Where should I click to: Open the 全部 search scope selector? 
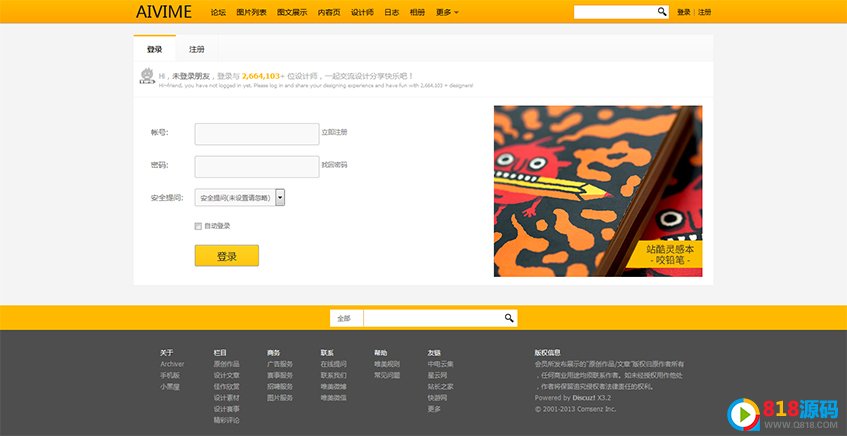point(346,318)
